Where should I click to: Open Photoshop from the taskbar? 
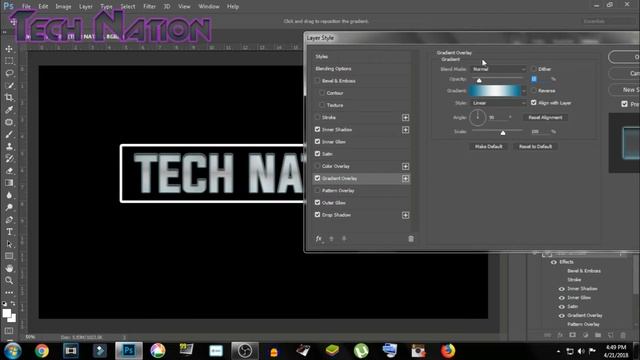(x=129, y=351)
